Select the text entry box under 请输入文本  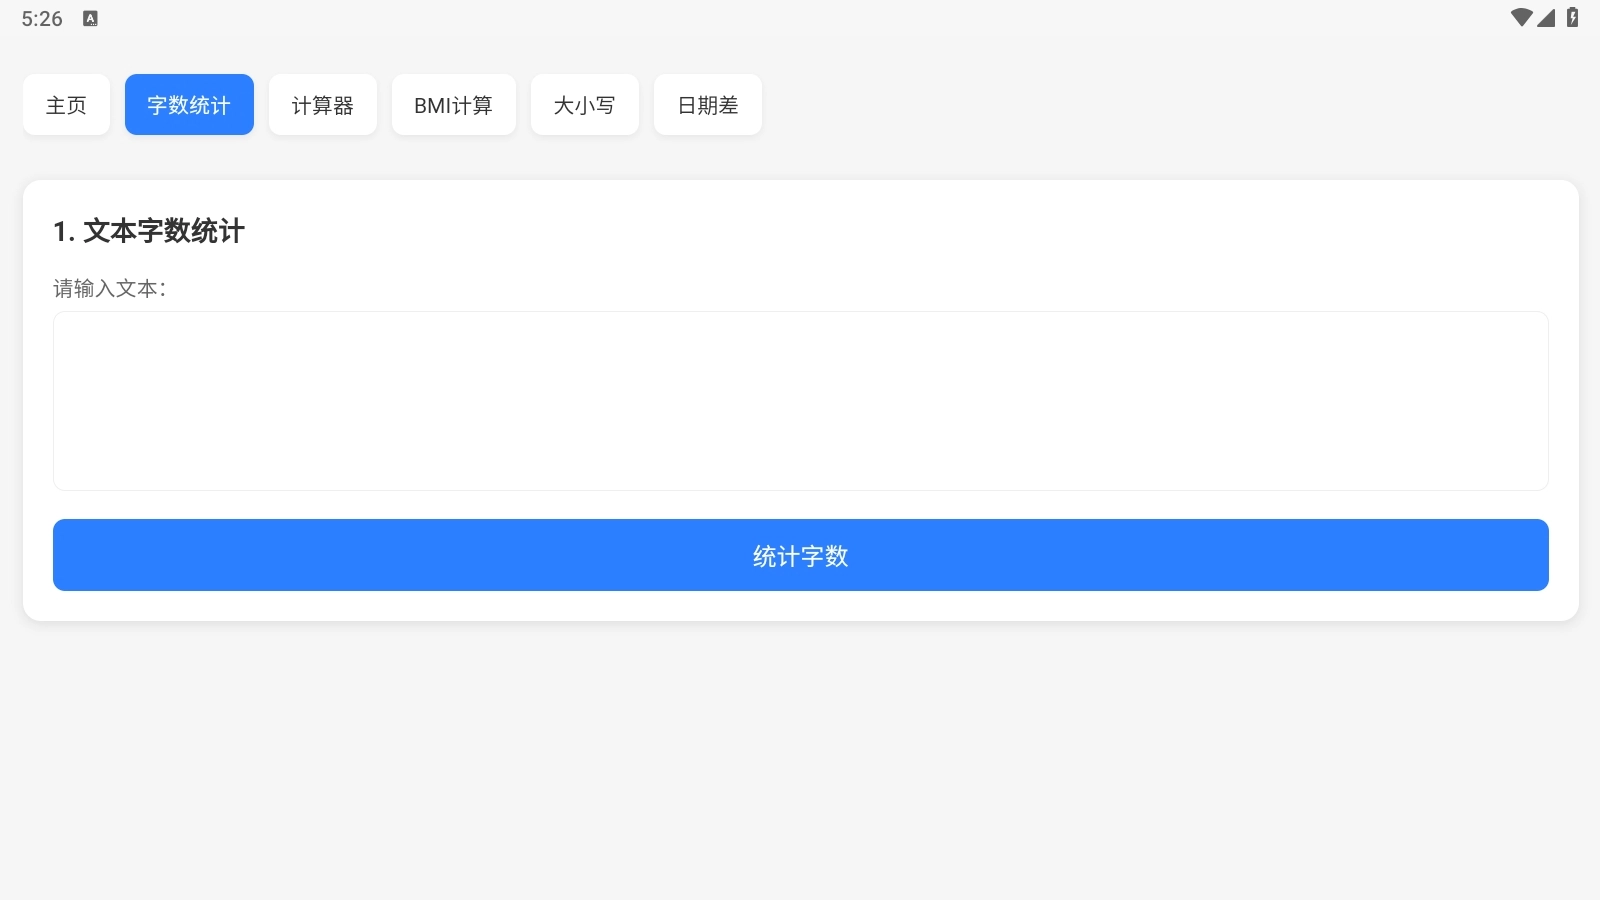[x=799, y=400]
